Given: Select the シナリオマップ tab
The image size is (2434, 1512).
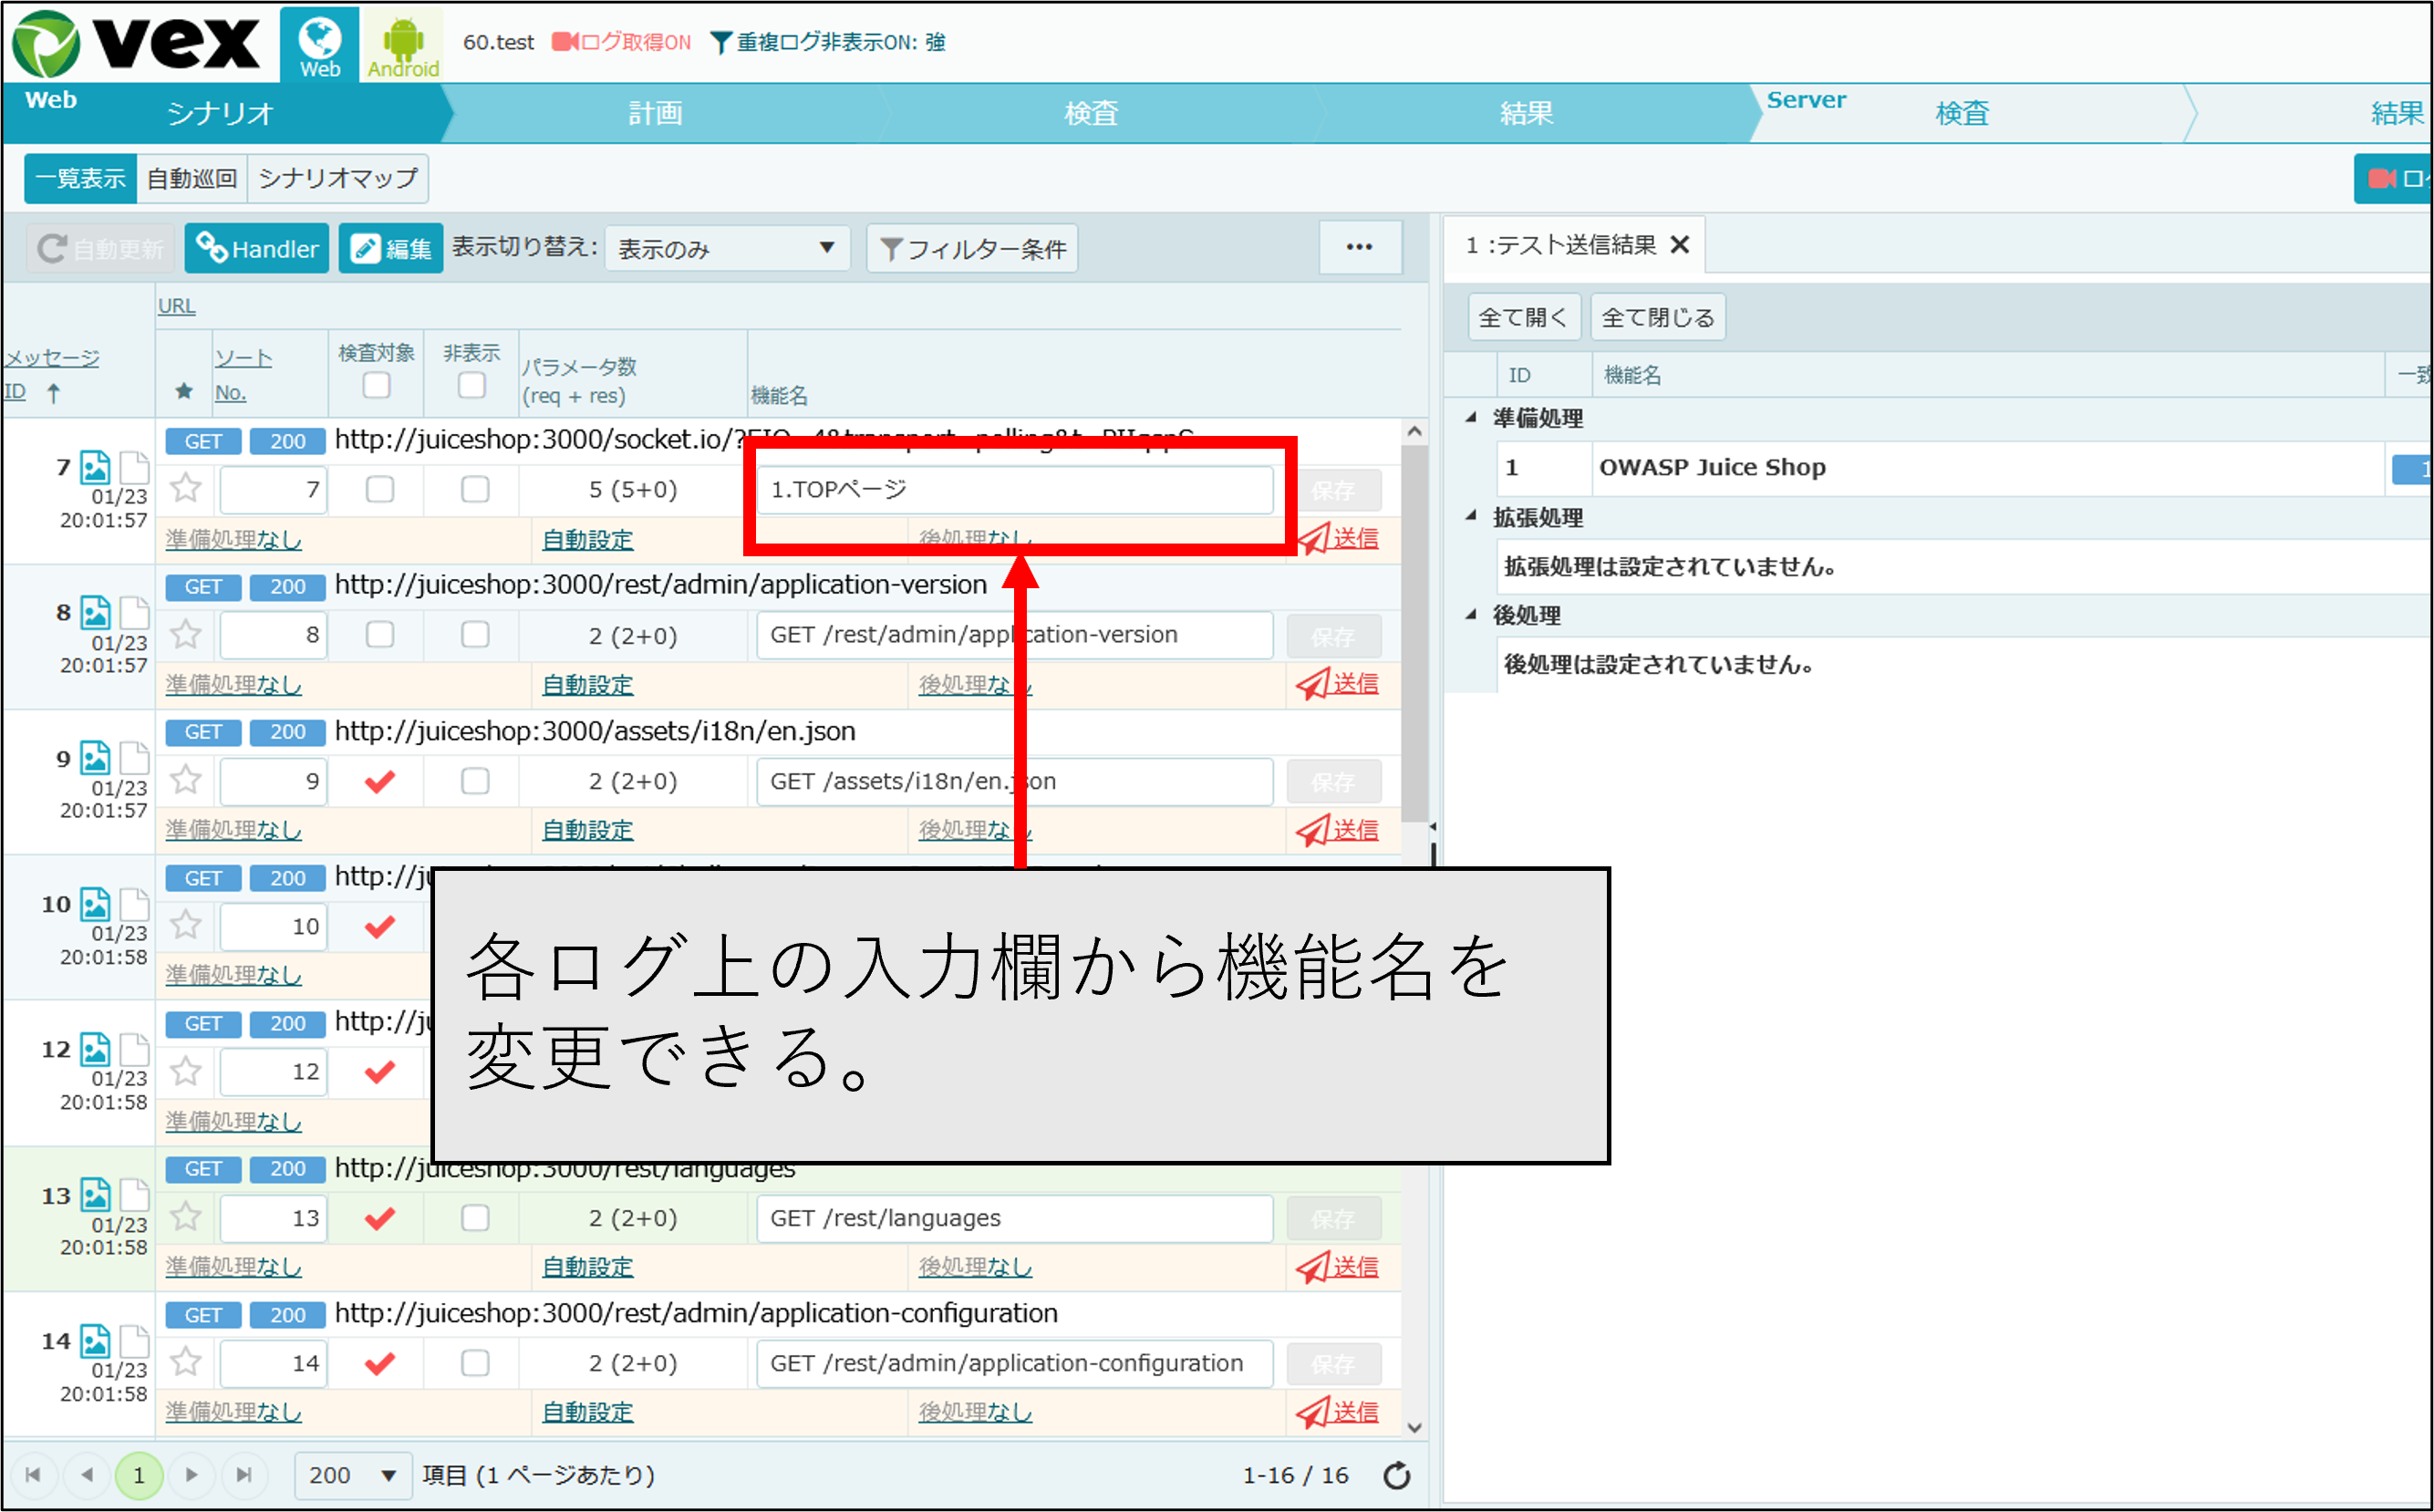Looking at the screenshot, I should [x=338, y=178].
